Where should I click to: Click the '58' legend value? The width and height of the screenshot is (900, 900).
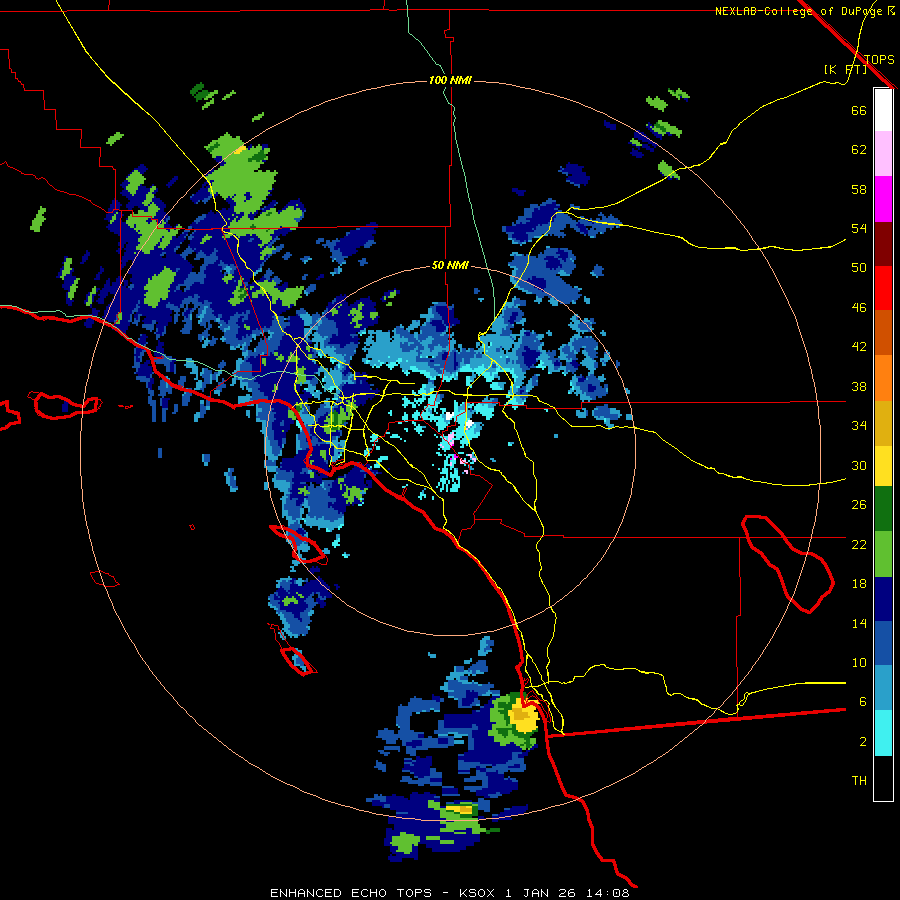click(x=859, y=189)
